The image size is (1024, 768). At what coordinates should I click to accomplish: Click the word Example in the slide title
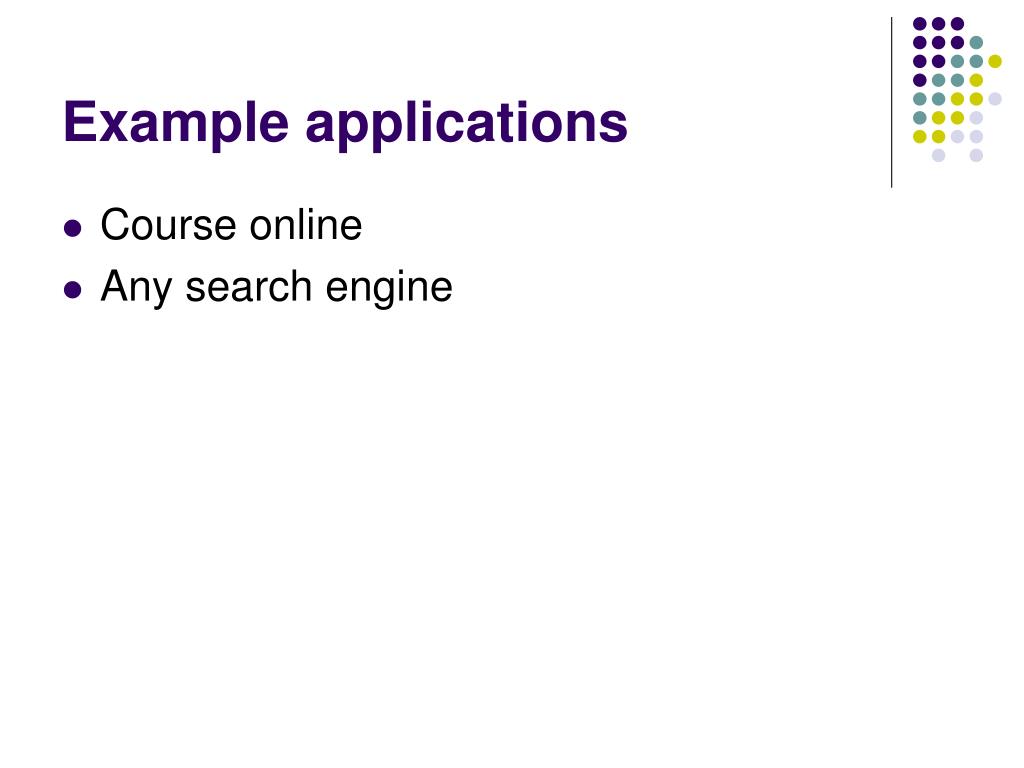click(176, 122)
